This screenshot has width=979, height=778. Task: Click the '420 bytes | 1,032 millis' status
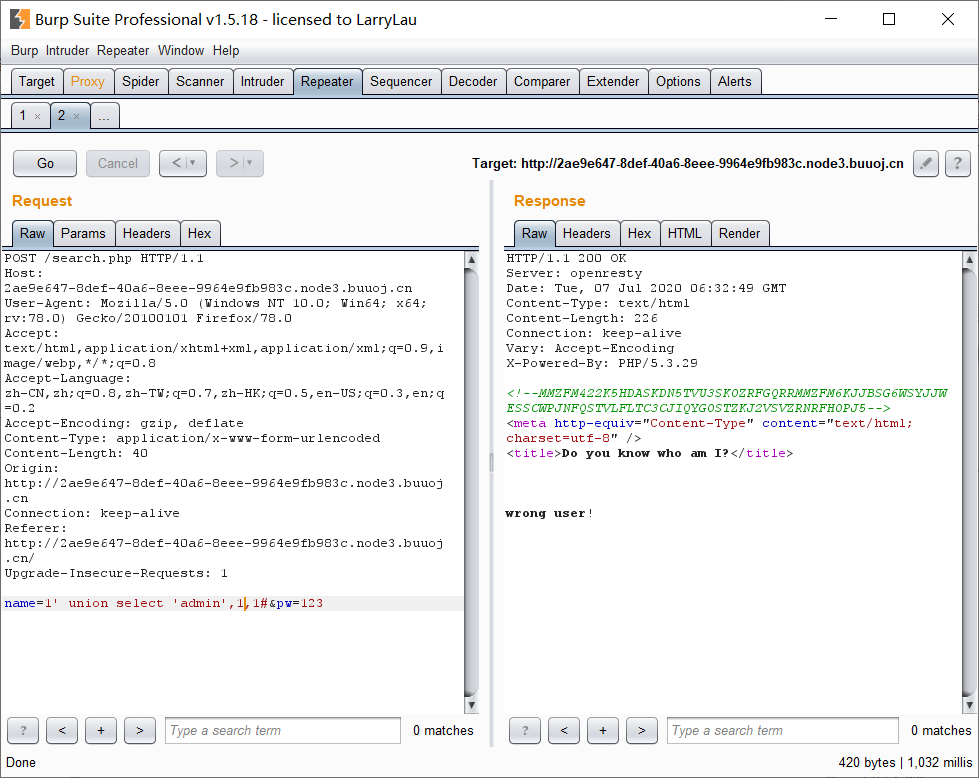click(905, 763)
